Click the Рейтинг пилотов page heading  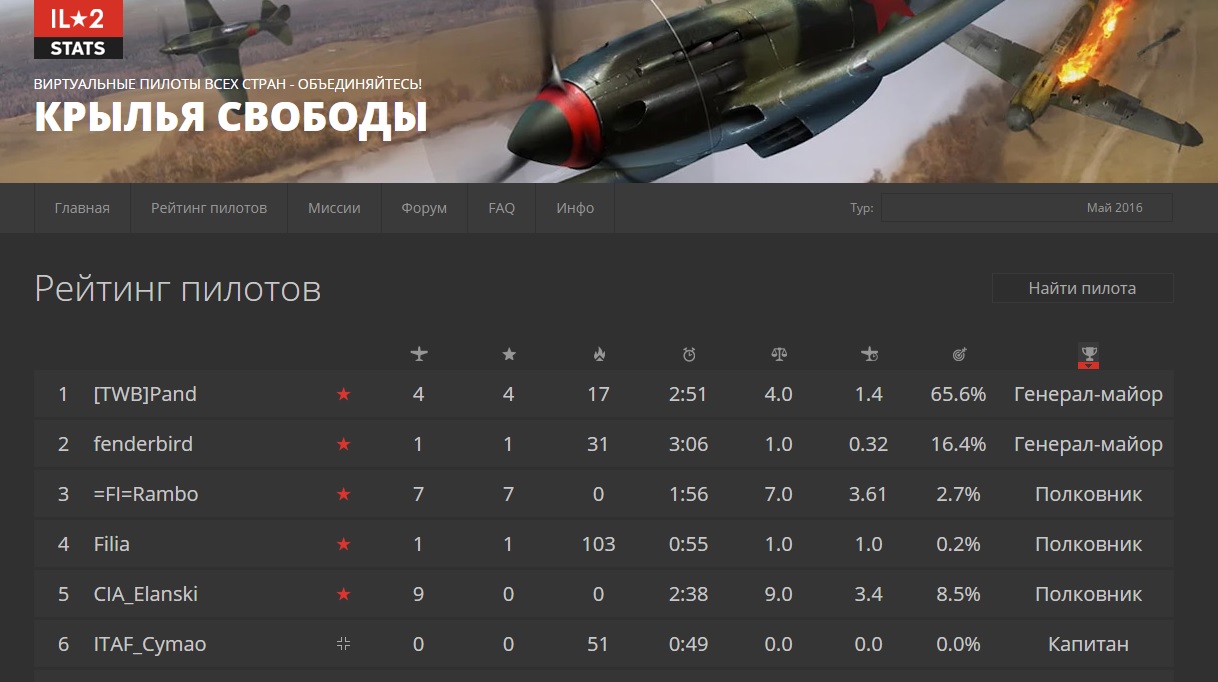coord(178,289)
